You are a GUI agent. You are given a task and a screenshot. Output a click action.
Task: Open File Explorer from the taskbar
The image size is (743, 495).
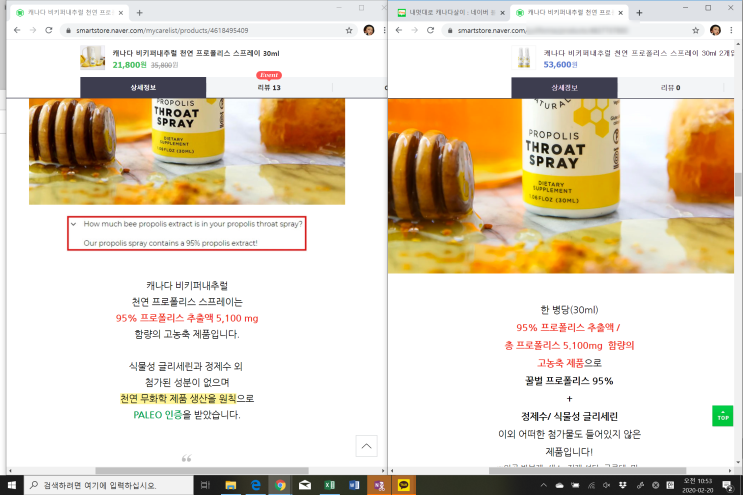click(x=231, y=485)
